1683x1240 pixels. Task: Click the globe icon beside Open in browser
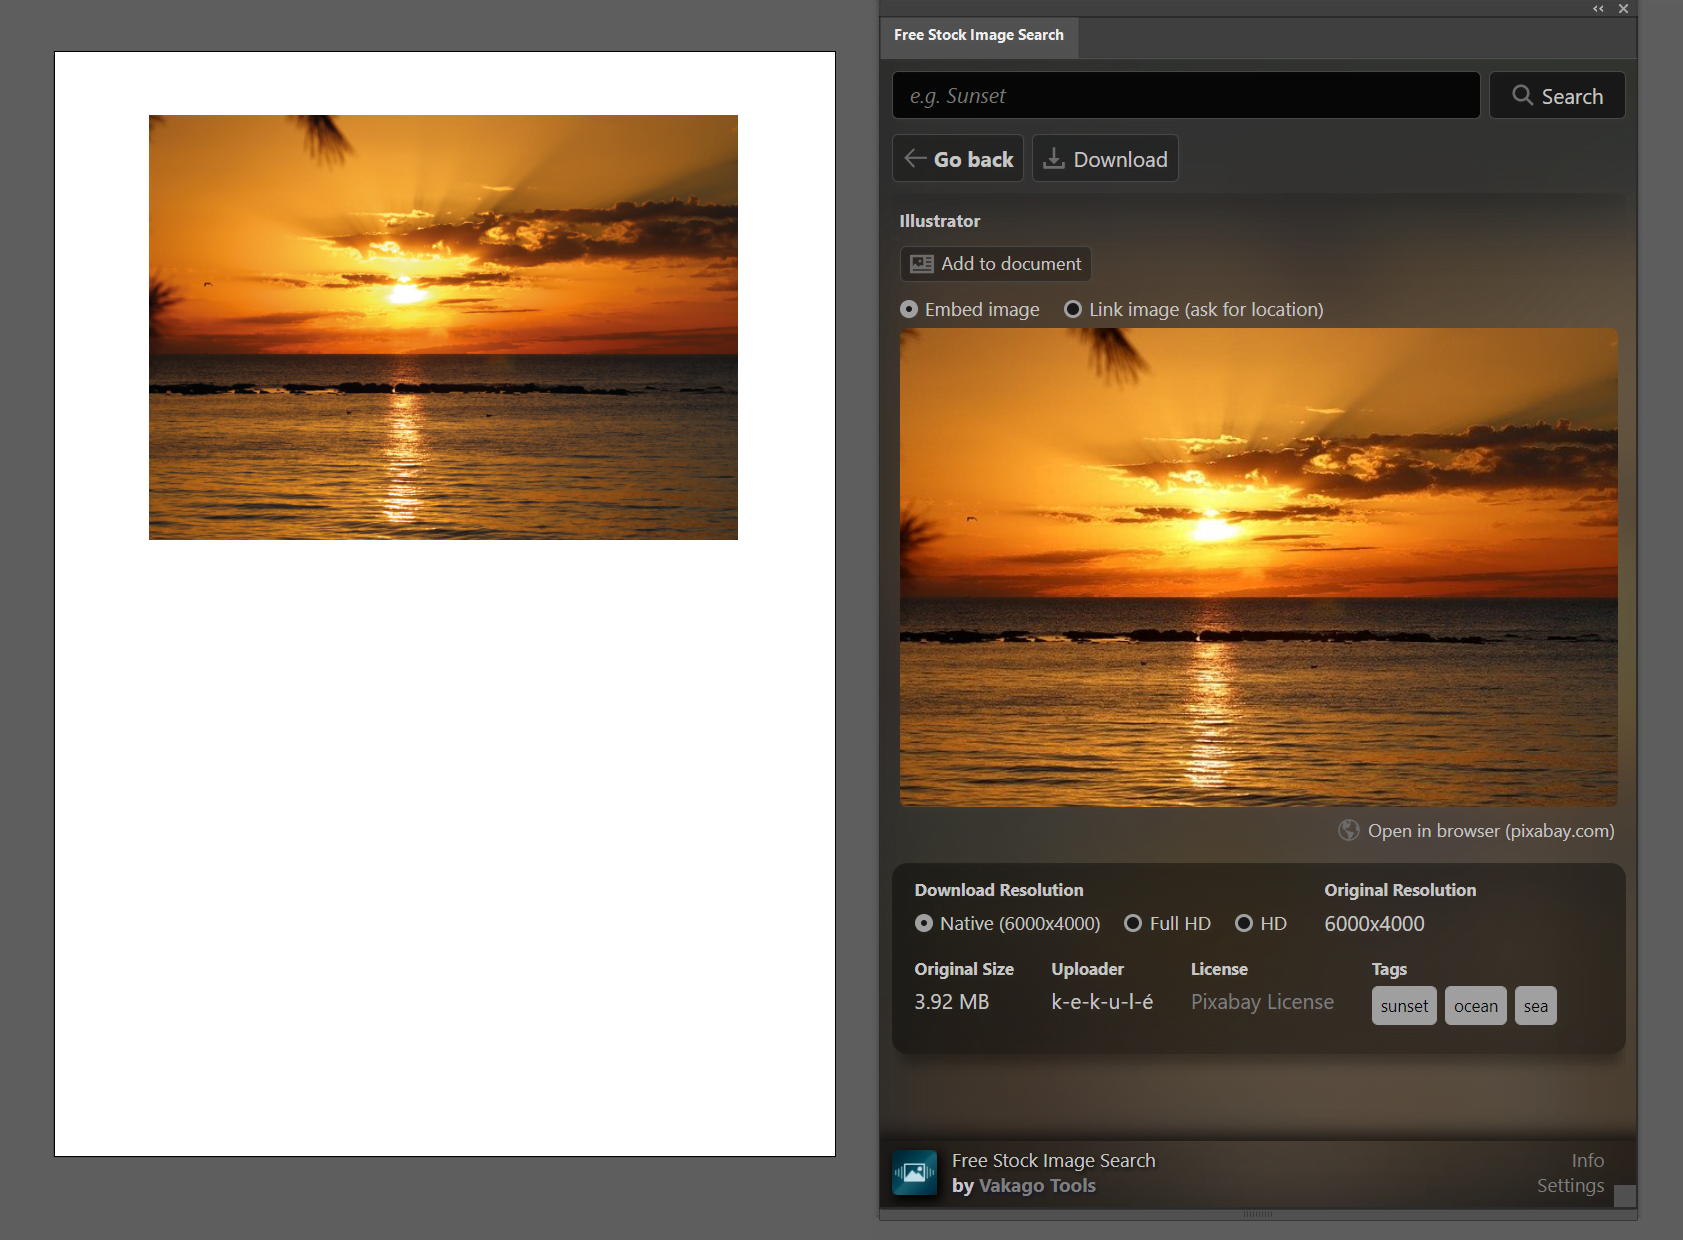click(1347, 830)
